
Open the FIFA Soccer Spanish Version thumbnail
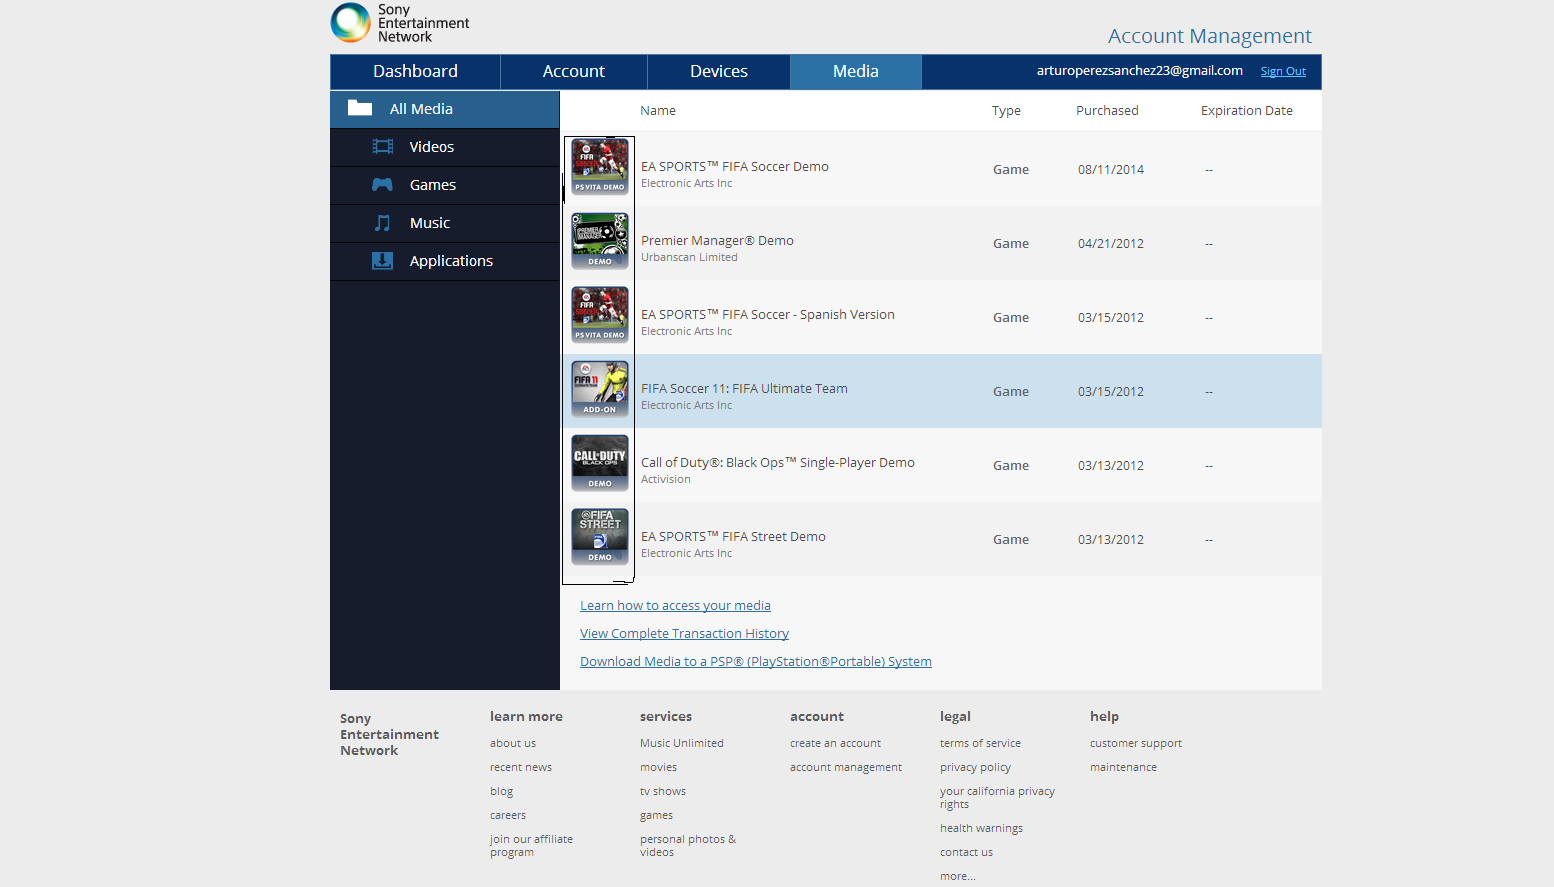[x=600, y=314]
